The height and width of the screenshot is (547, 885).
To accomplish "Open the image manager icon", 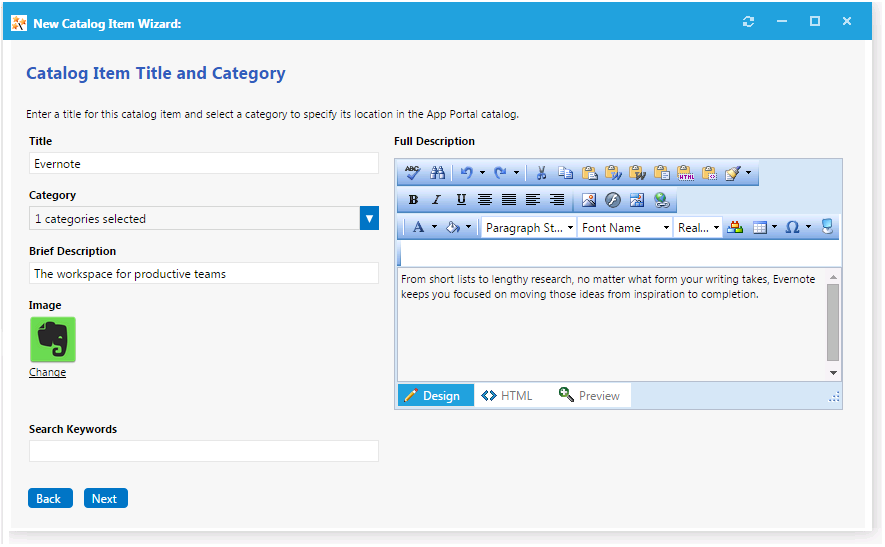I will coord(589,200).
